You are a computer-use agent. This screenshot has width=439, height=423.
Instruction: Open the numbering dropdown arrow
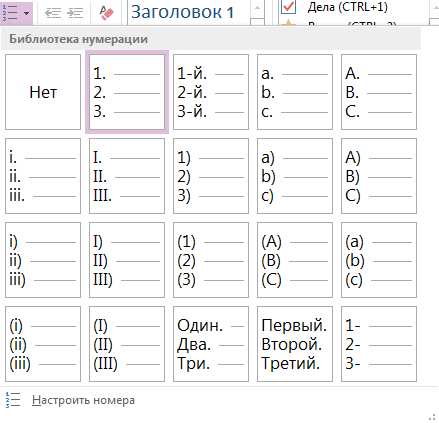point(26,13)
